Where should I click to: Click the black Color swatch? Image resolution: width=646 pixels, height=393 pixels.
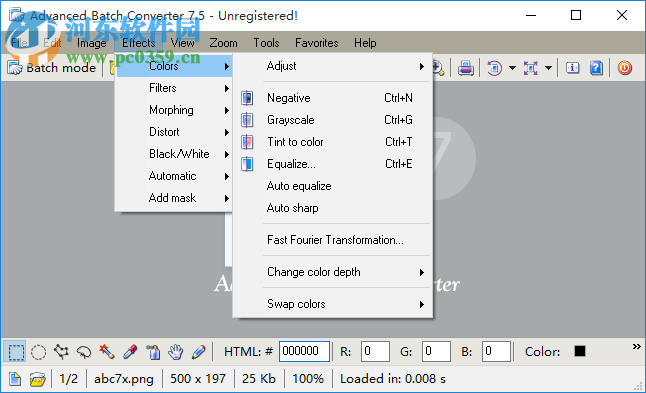point(580,351)
